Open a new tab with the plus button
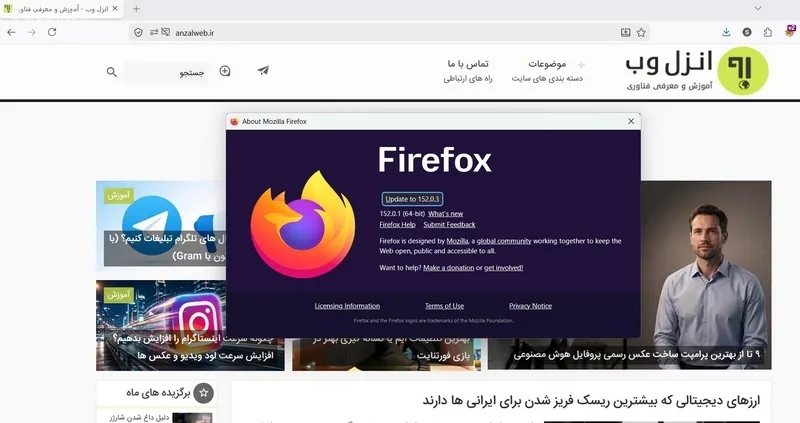The image size is (800, 423). pyautogui.click(x=136, y=9)
